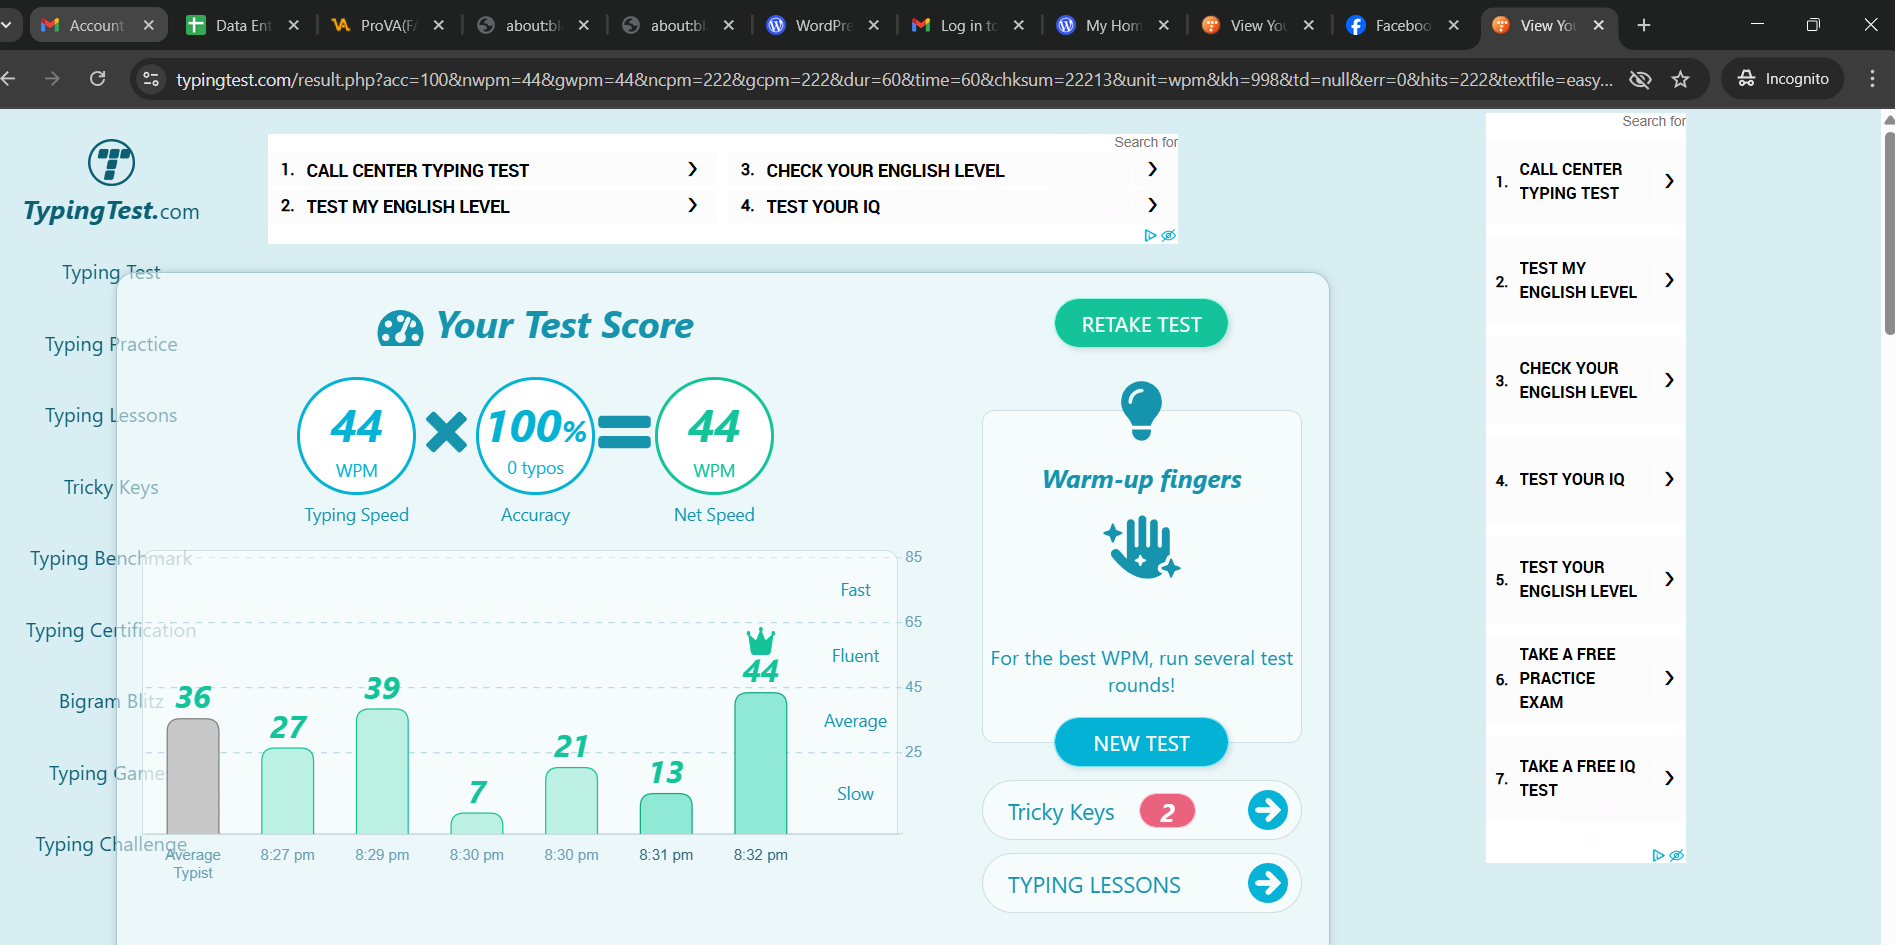The image size is (1895, 945).
Task: Open the Chrome three-dot menu
Action: [x=1874, y=78]
